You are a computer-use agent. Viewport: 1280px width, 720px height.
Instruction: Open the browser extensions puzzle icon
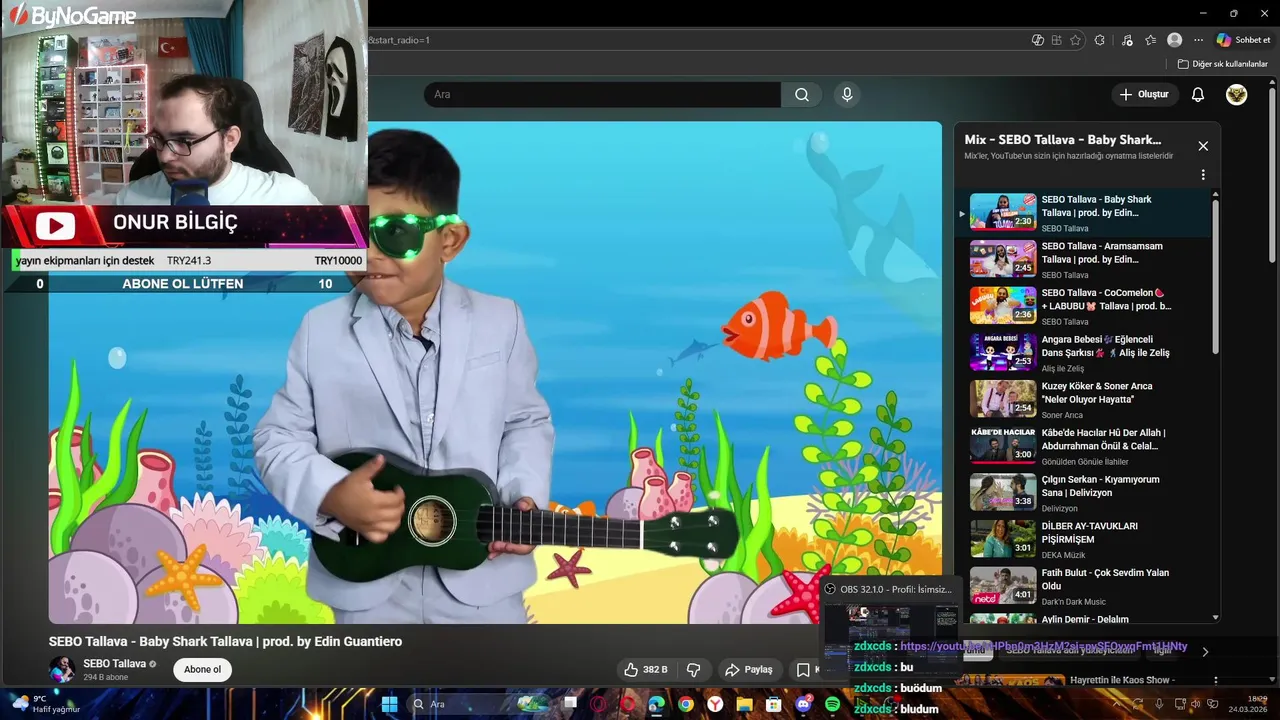[1100, 40]
